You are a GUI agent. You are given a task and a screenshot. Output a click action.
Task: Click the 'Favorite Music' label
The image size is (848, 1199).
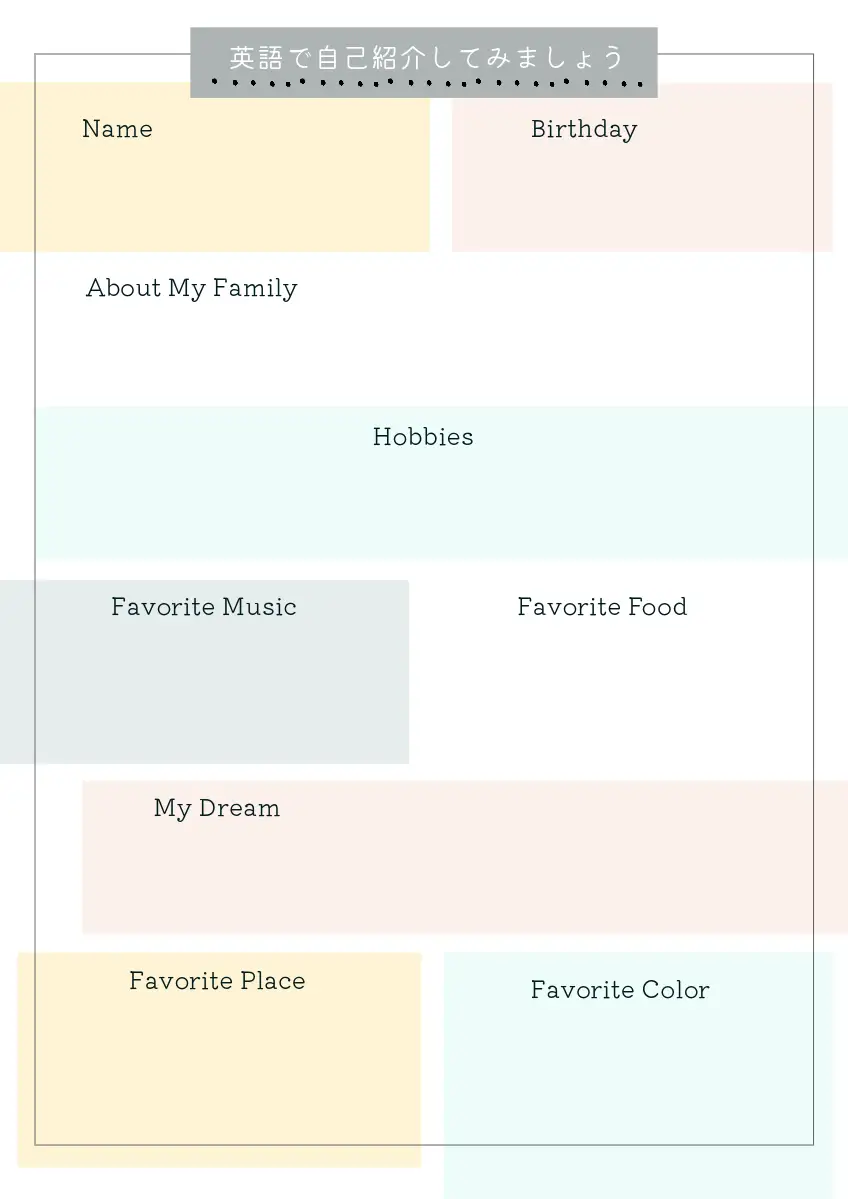[203, 607]
